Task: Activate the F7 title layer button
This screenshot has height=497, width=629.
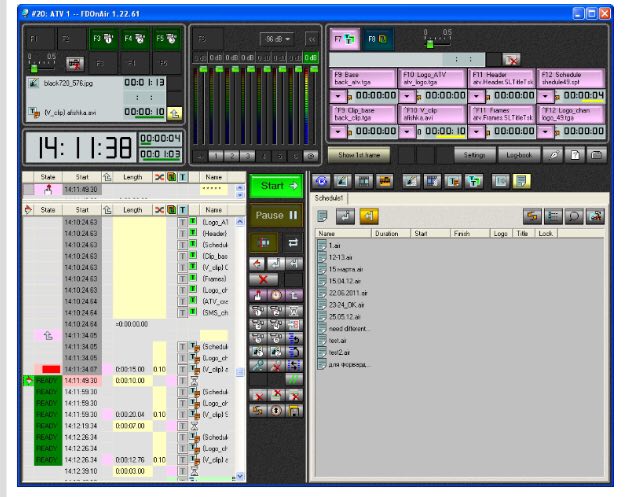Action: click(343, 40)
